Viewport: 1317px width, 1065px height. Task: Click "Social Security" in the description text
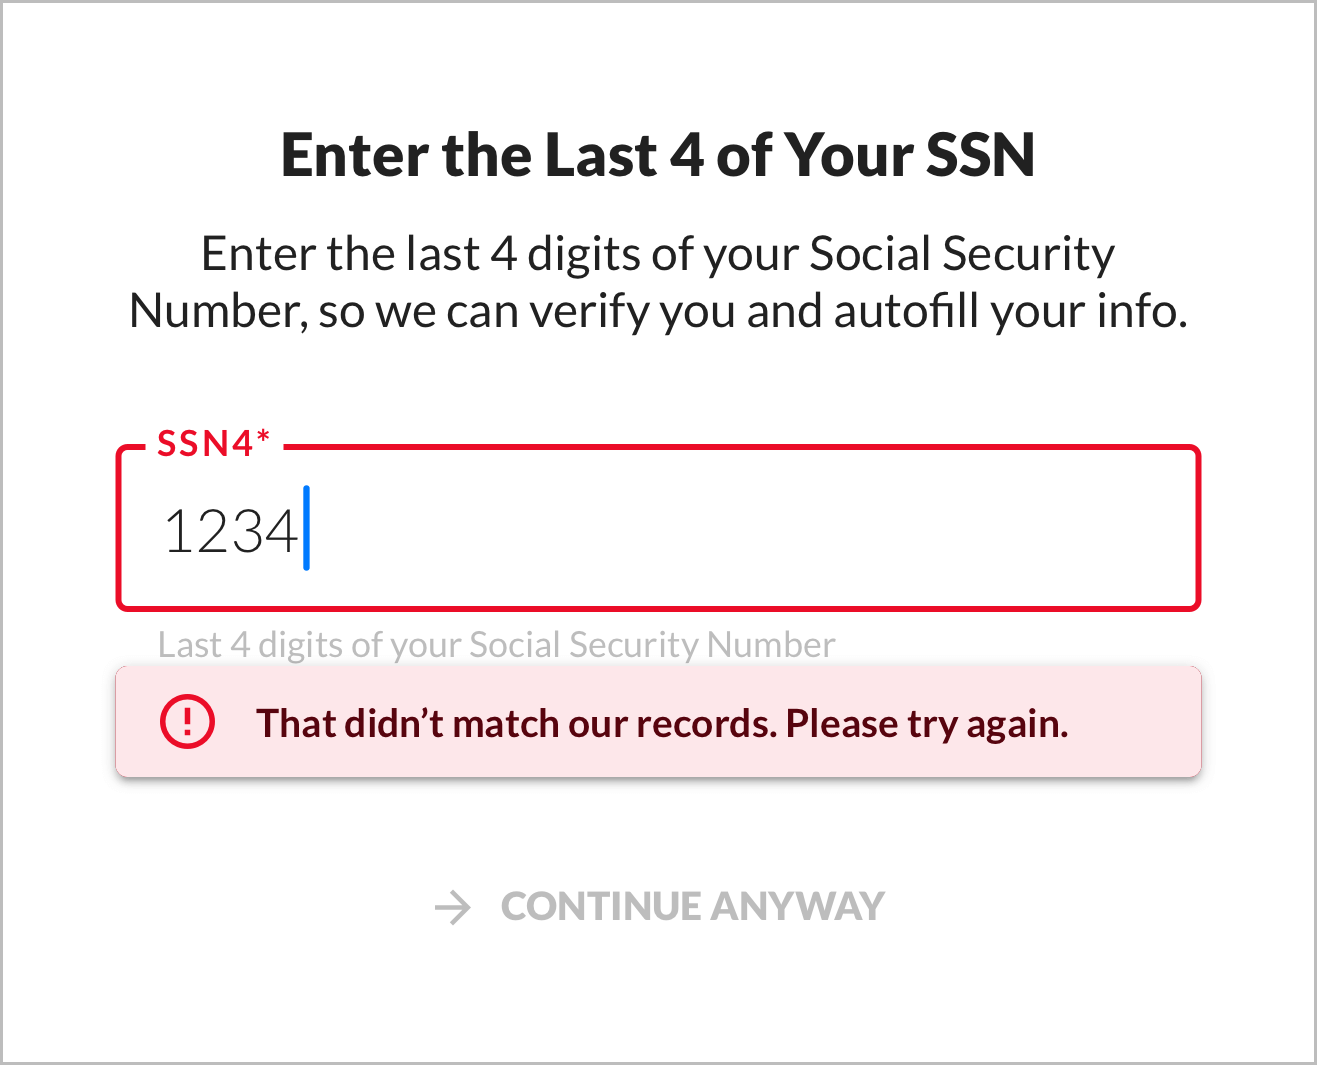pos(961,254)
